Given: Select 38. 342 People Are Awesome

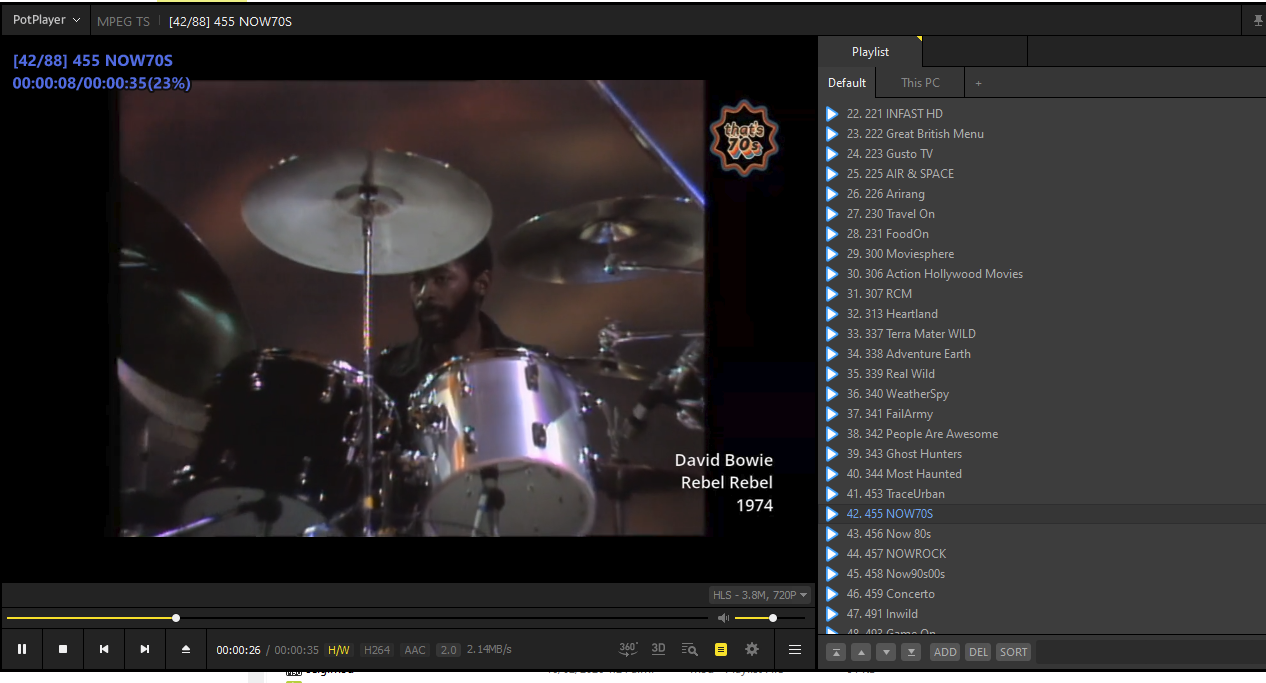Looking at the screenshot, I should pos(1043,434).
